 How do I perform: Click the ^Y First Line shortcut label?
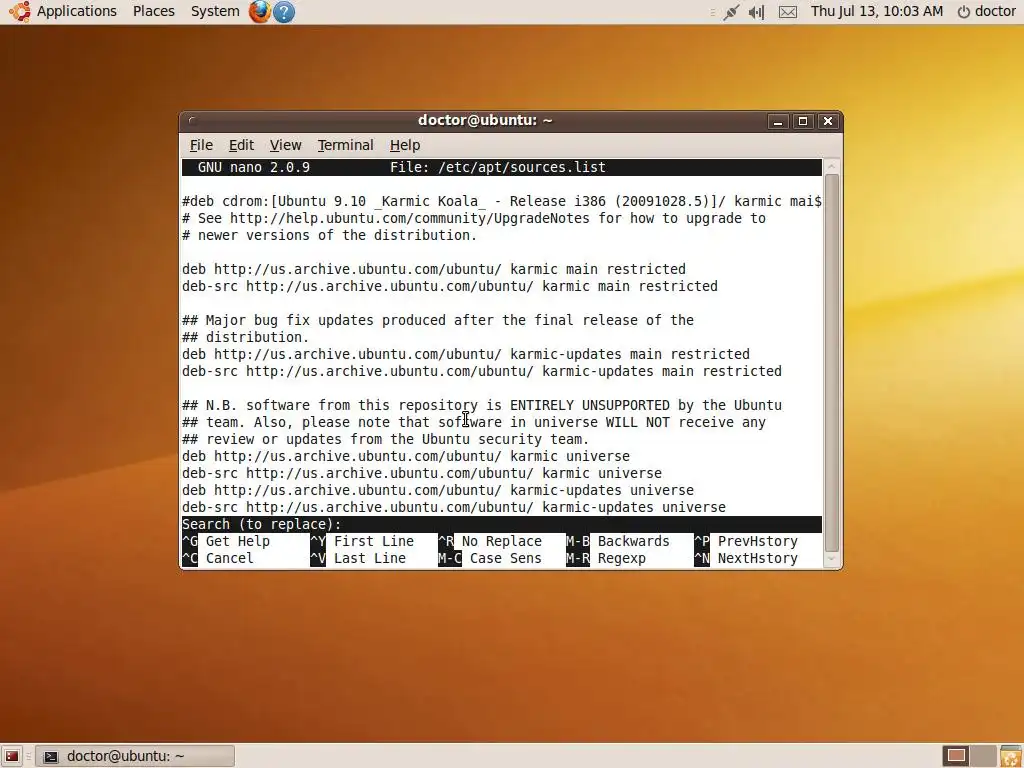coord(362,541)
